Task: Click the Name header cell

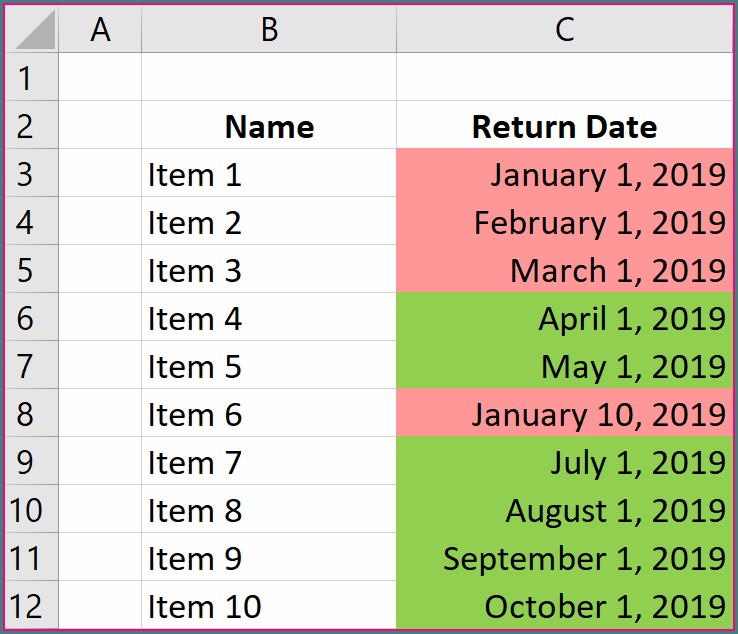Action: [268, 127]
